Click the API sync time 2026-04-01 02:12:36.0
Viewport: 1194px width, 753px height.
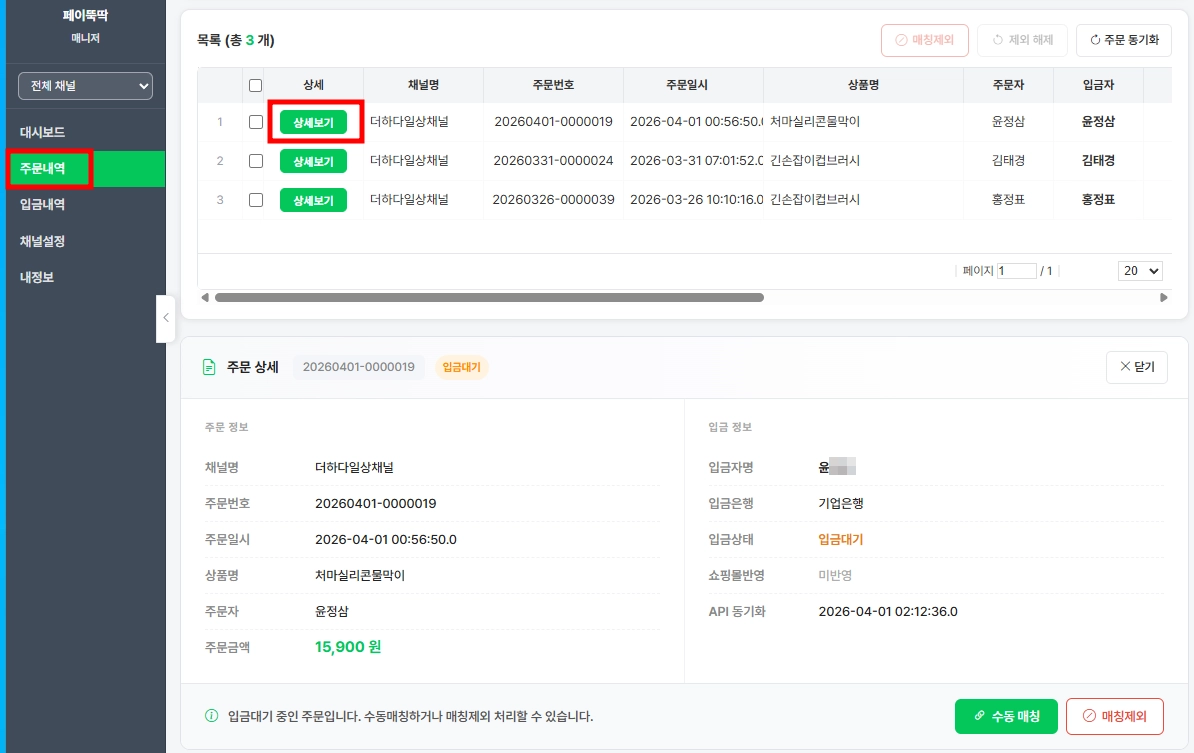click(888, 611)
